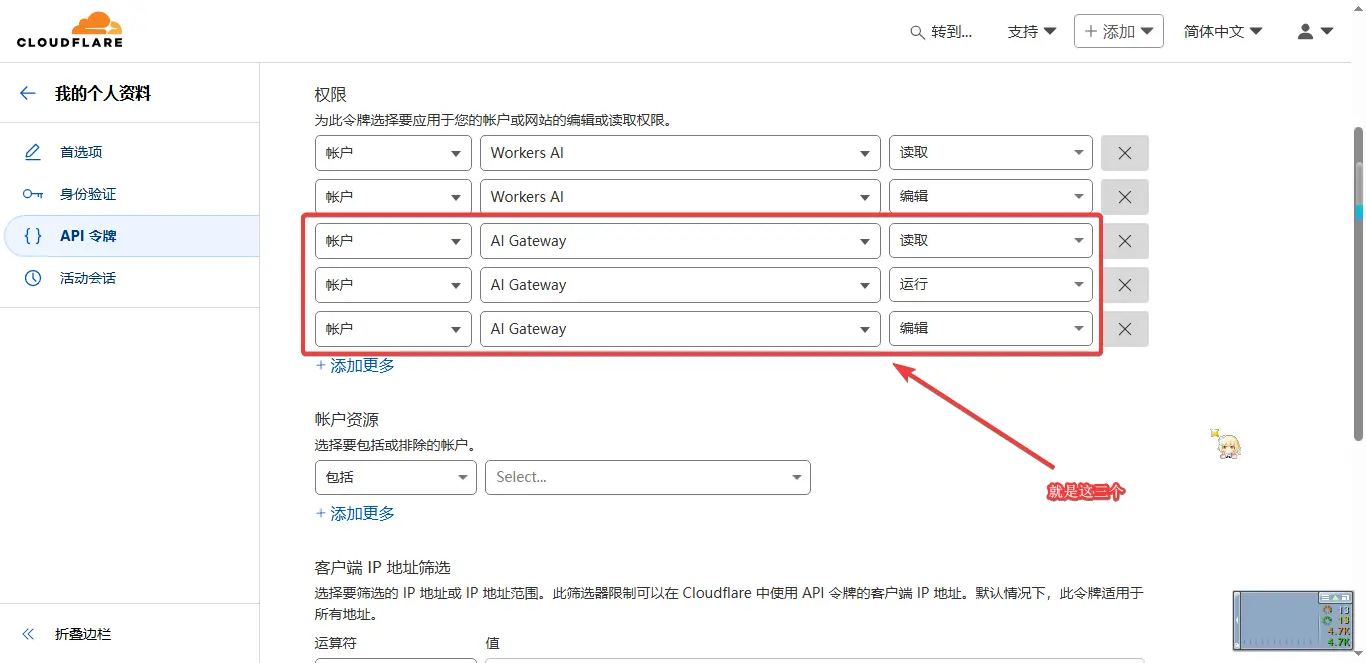Click the 添加 button in the header
1366x663 pixels.
tap(1119, 31)
